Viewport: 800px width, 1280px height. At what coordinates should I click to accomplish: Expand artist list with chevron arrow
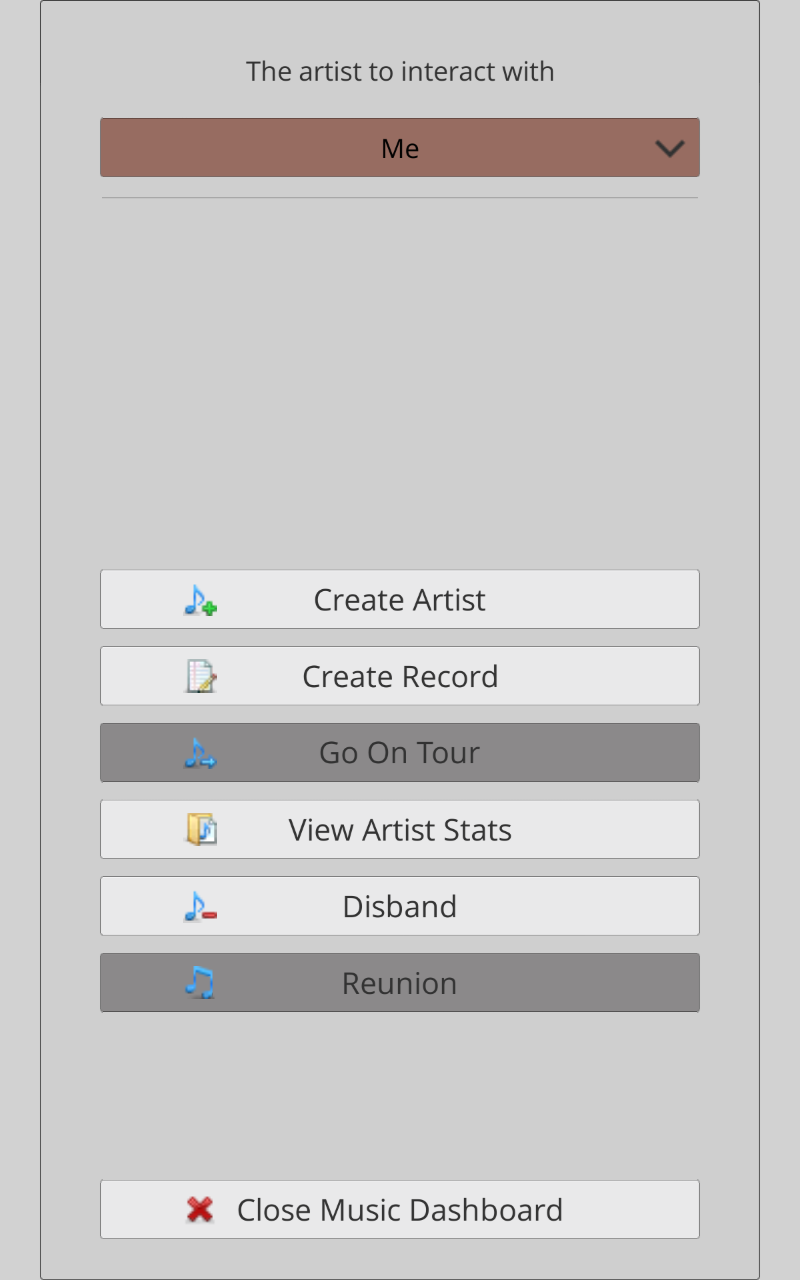(x=669, y=148)
